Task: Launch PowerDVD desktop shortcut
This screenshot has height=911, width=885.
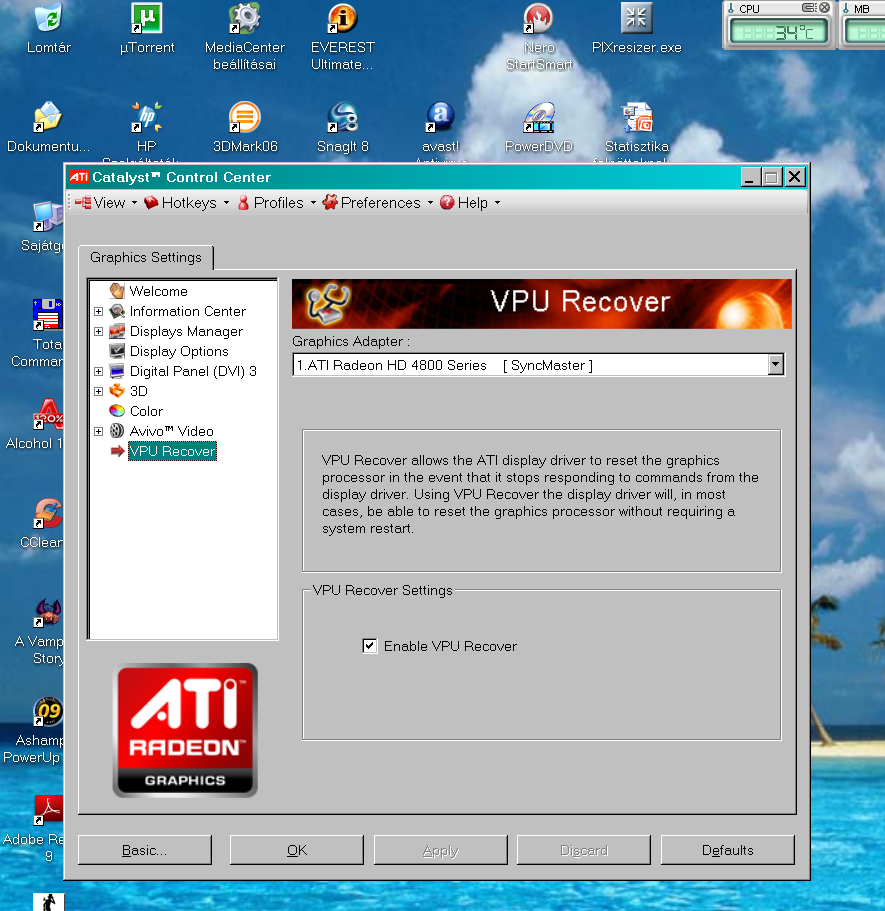Action: 539,117
